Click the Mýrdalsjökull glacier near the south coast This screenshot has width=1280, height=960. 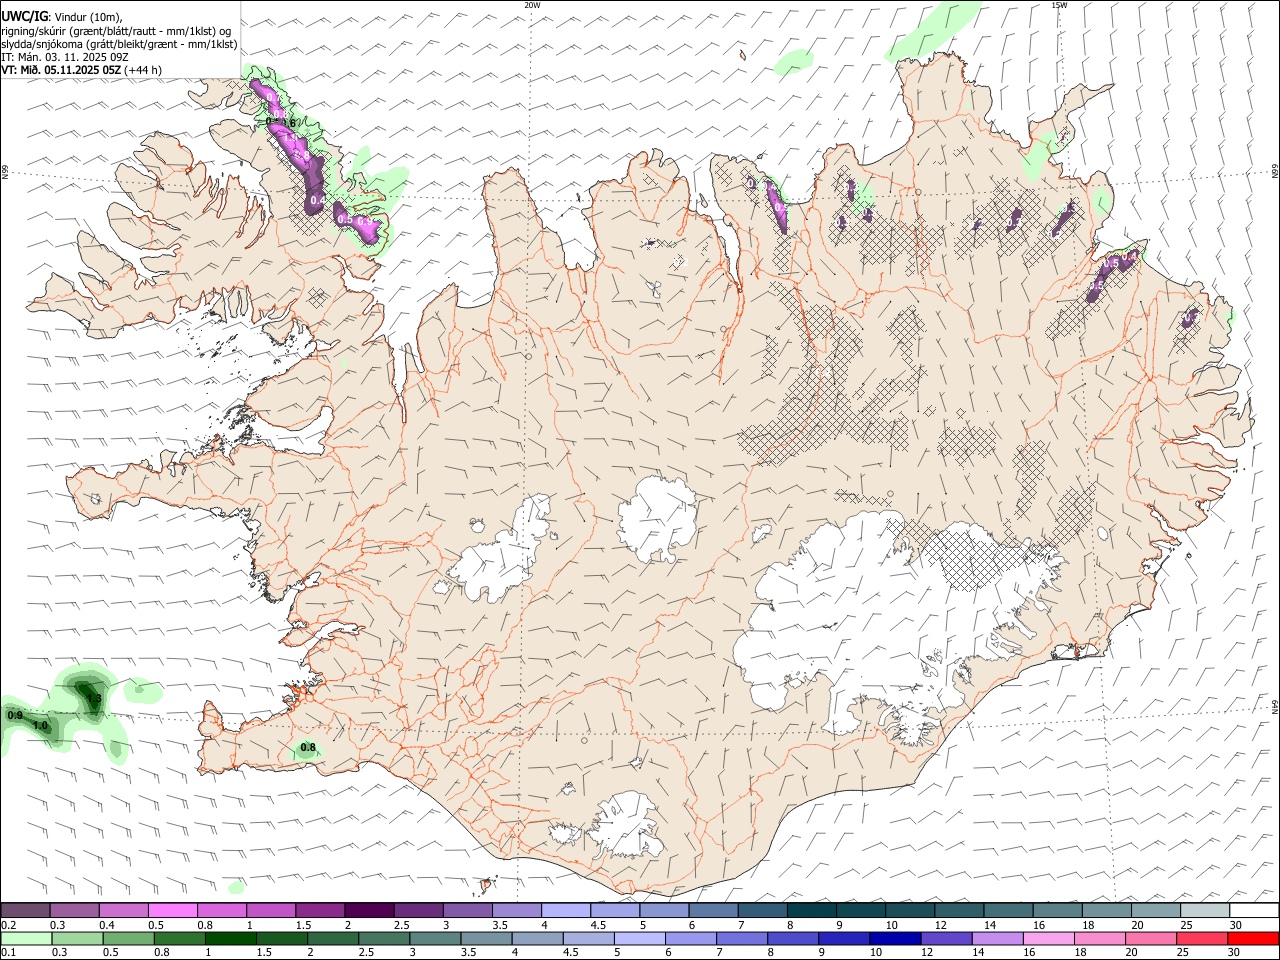pos(628,827)
